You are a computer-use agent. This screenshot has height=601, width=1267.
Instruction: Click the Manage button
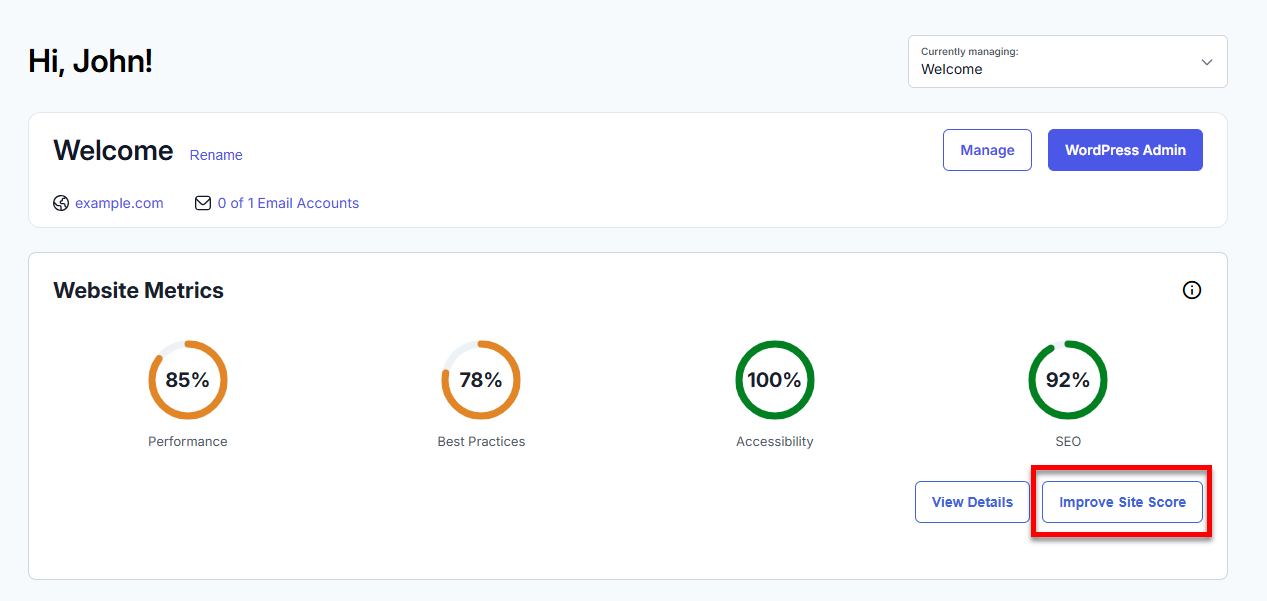tap(987, 150)
